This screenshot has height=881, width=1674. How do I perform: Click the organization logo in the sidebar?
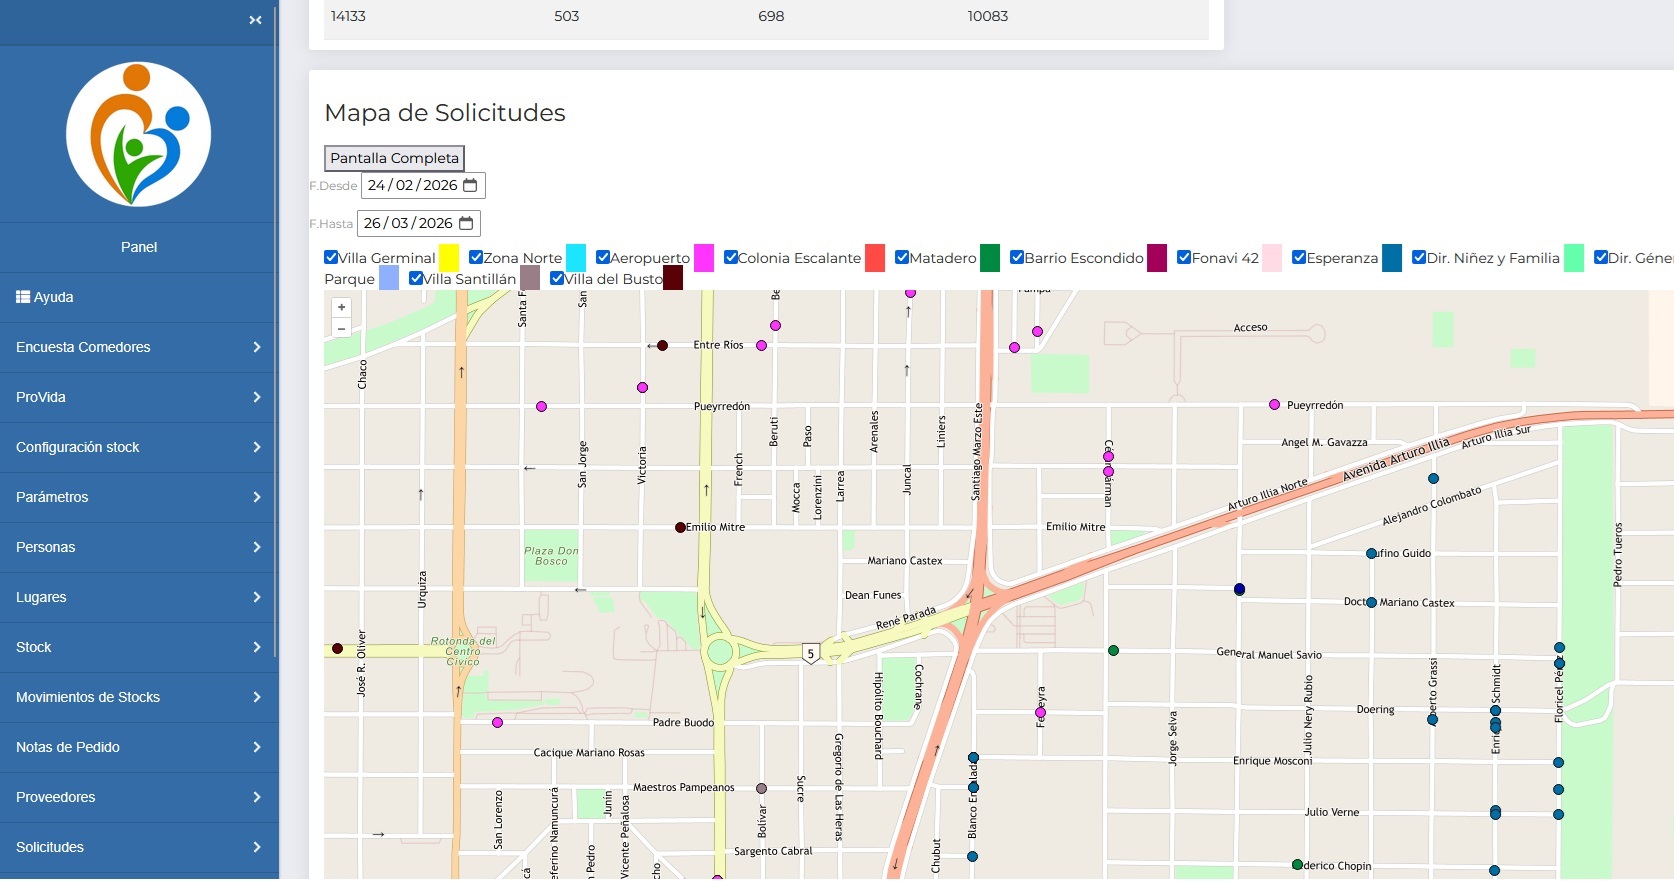click(x=139, y=134)
